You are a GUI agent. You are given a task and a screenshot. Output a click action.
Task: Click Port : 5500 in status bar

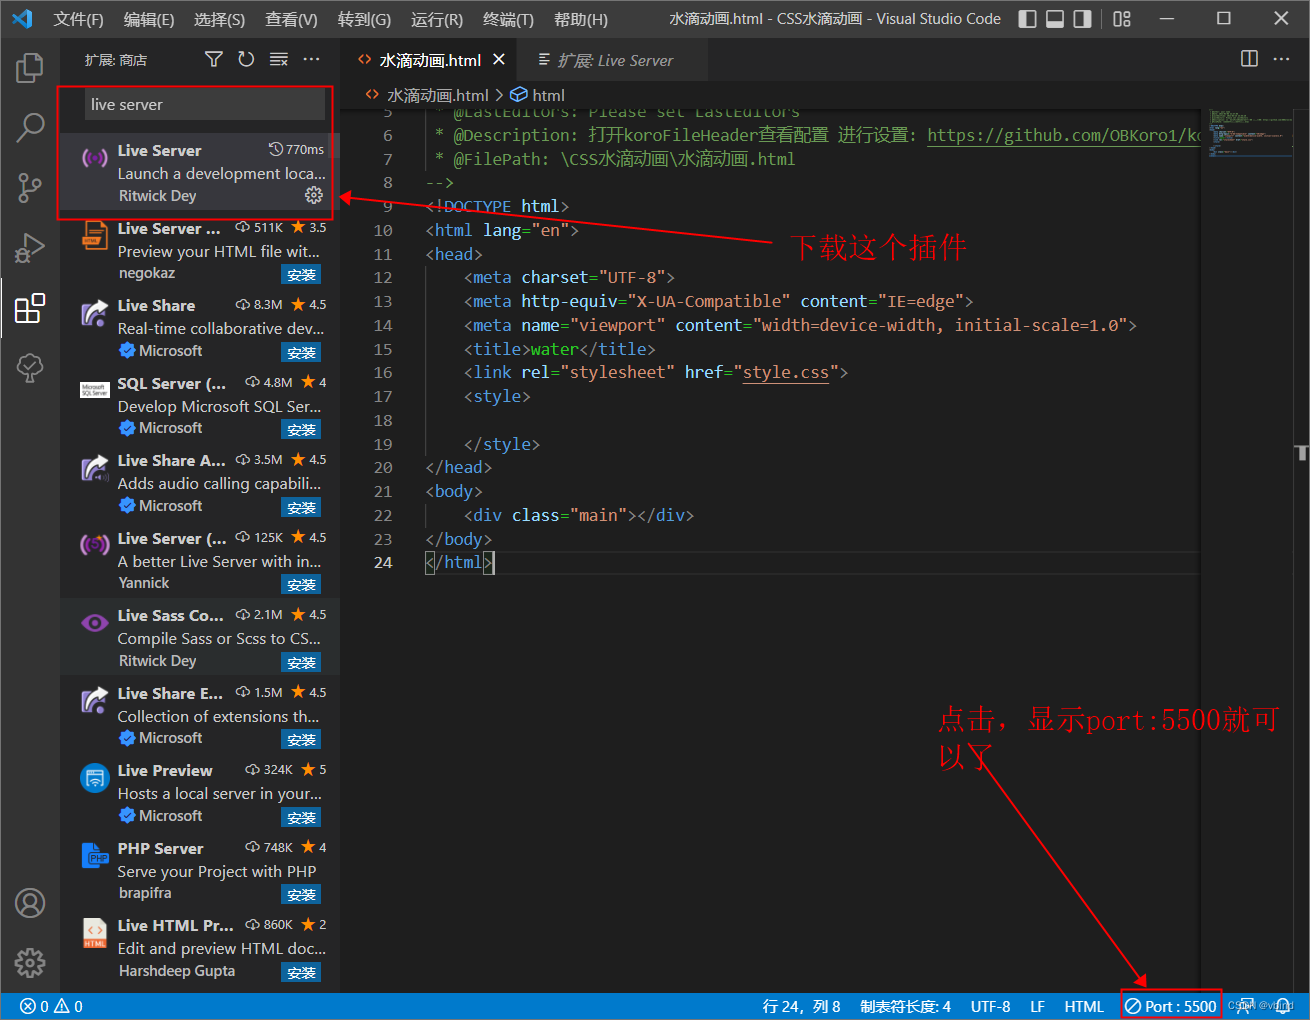[1171, 1006]
